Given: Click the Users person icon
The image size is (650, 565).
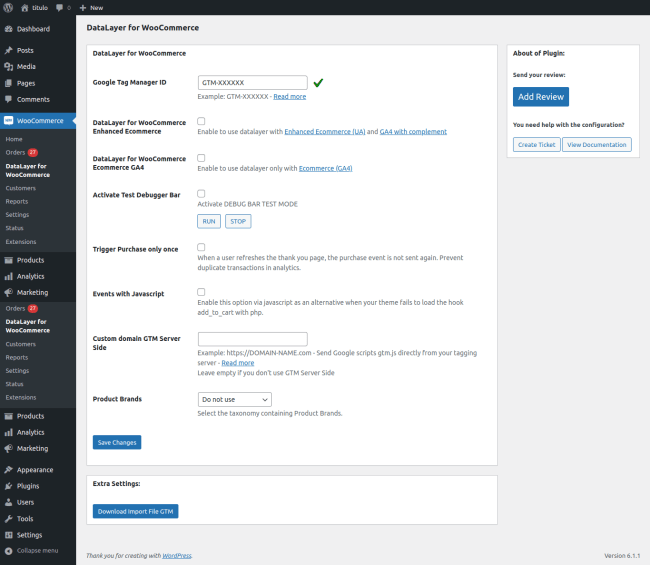Looking at the screenshot, I should click(8, 502).
